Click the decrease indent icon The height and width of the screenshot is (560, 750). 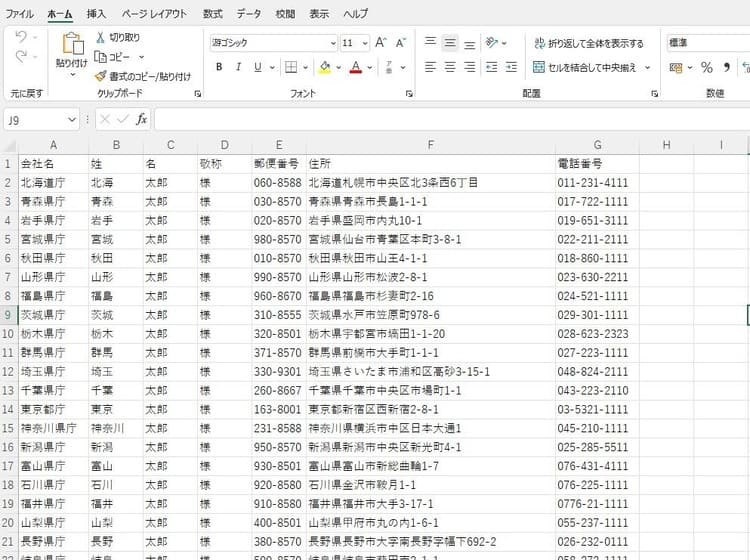pos(492,67)
